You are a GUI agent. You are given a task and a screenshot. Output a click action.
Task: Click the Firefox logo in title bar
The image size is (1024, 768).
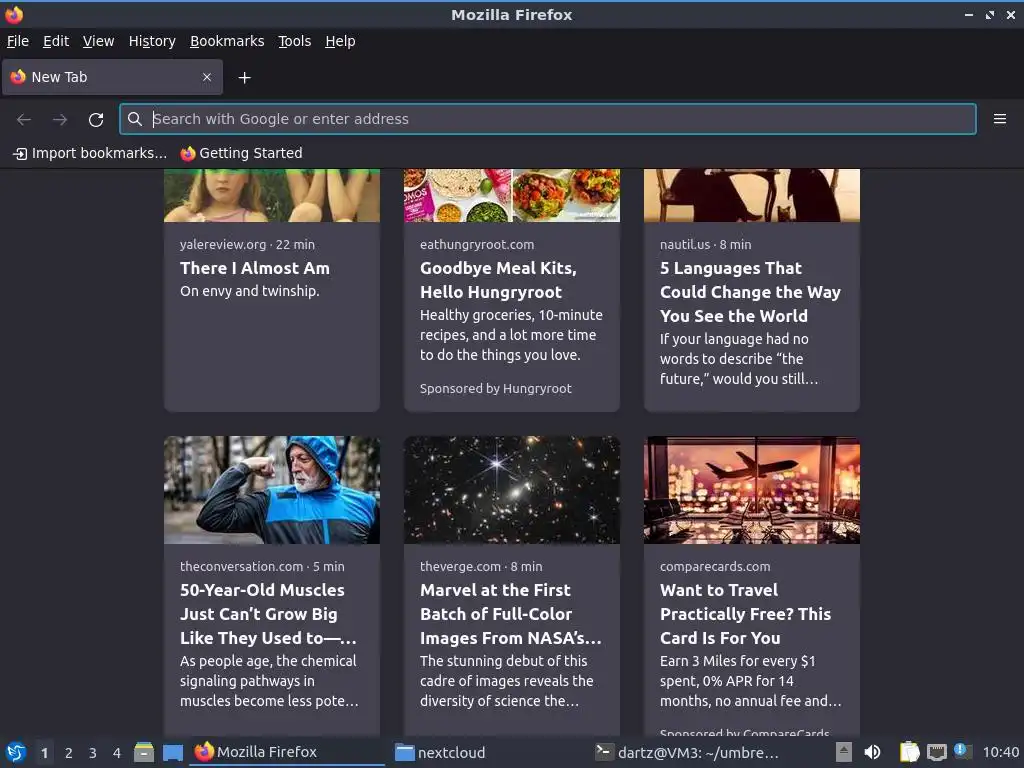(x=14, y=14)
